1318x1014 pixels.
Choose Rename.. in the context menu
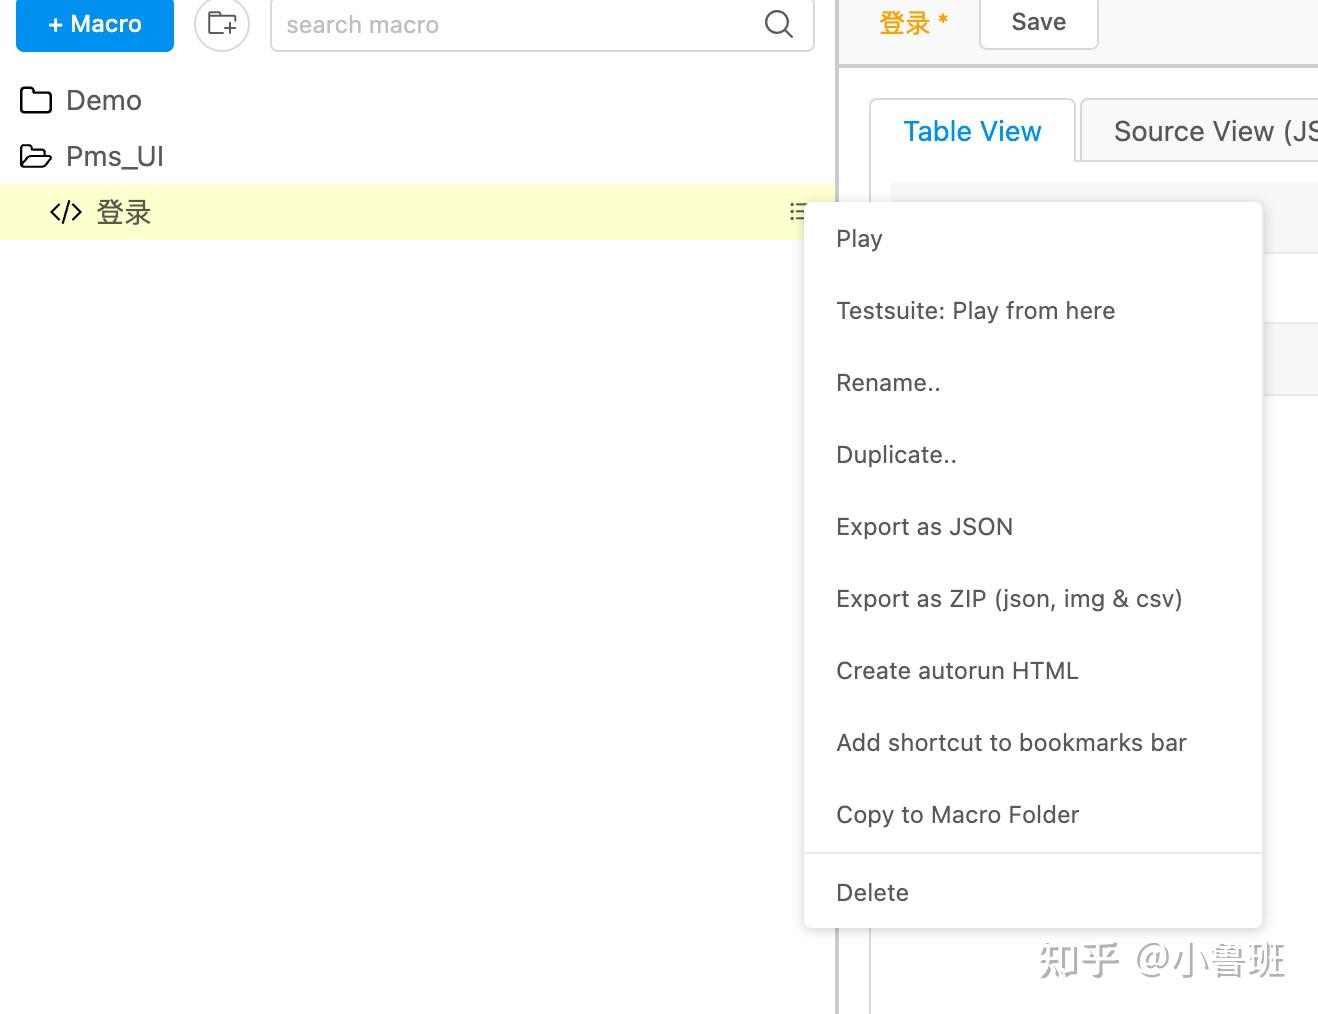click(888, 383)
